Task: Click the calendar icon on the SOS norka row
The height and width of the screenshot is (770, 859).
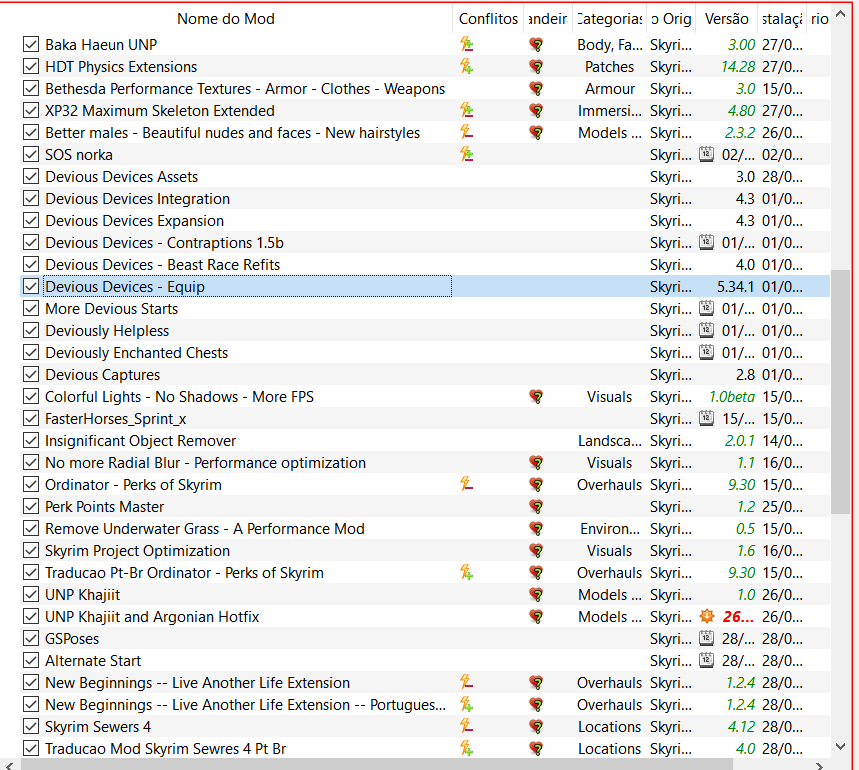Action: coord(706,154)
